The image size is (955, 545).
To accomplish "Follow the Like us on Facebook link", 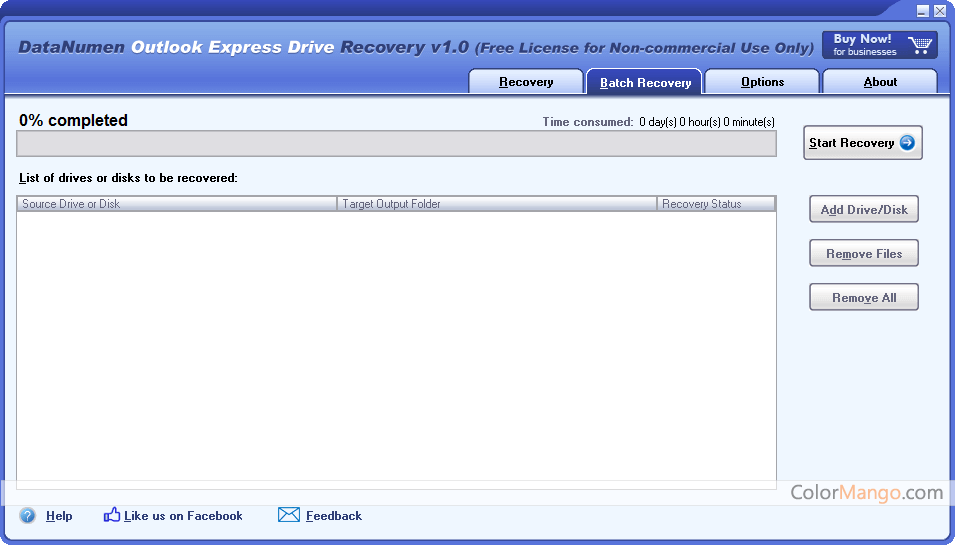I will pos(183,516).
